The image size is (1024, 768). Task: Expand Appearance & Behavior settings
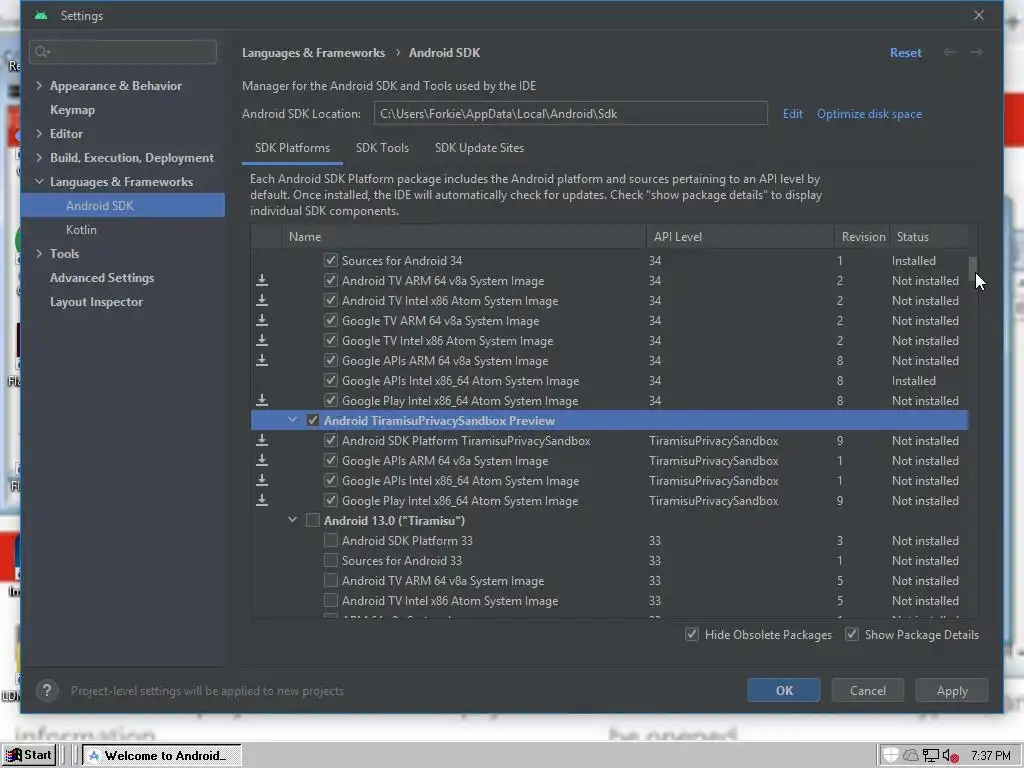39,86
